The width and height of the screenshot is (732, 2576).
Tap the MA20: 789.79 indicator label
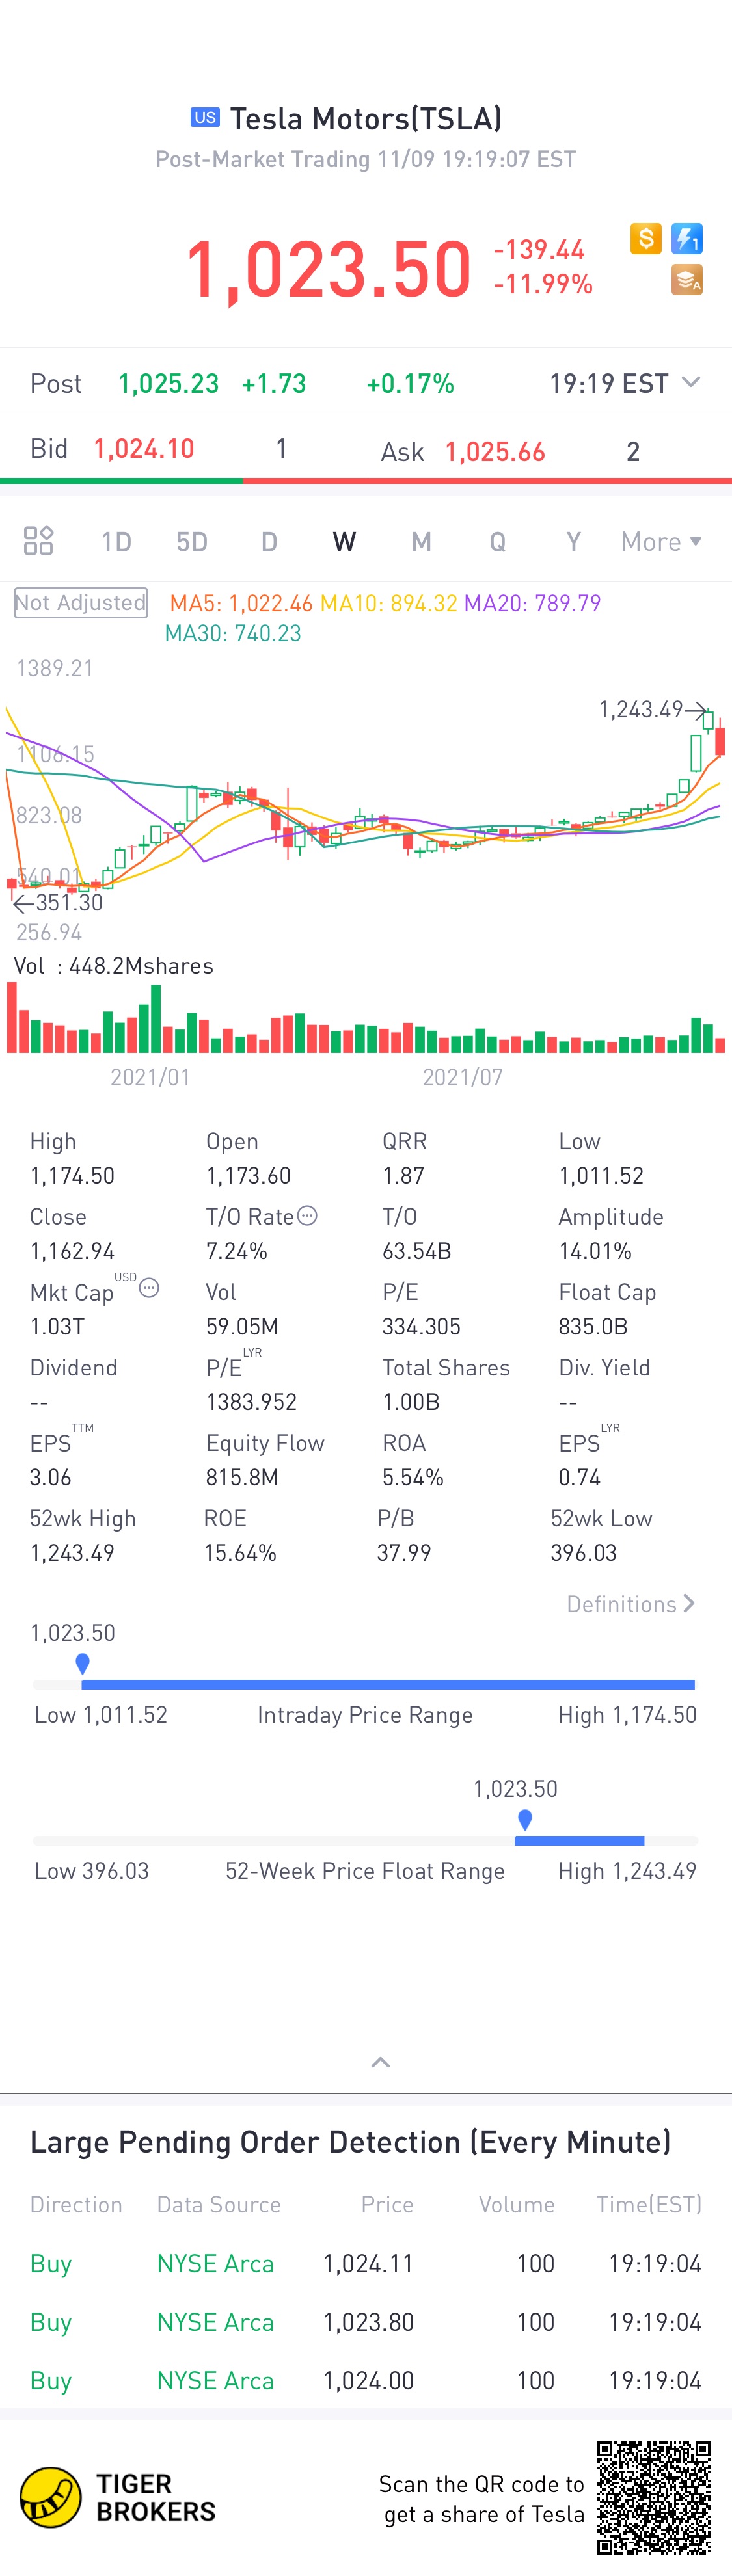[x=532, y=603]
